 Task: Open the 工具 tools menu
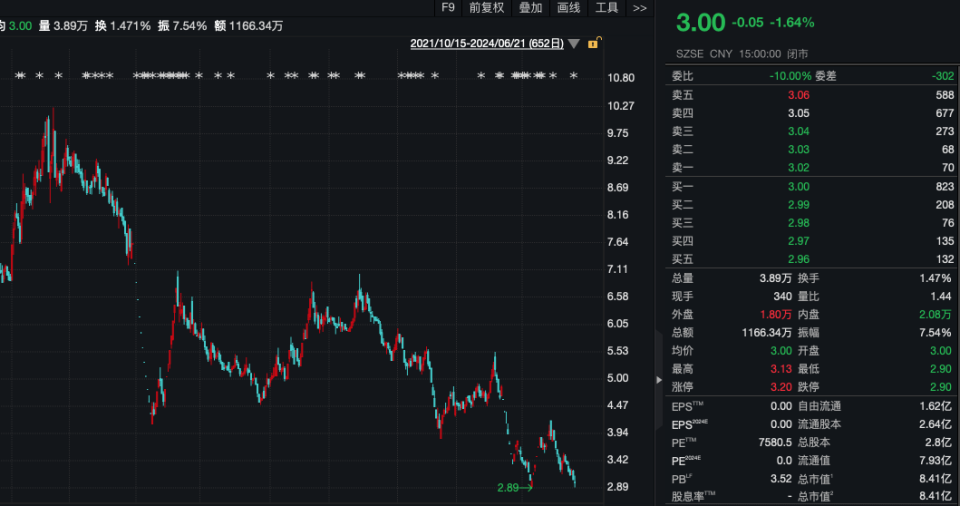pyautogui.click(x=607, y=8)
